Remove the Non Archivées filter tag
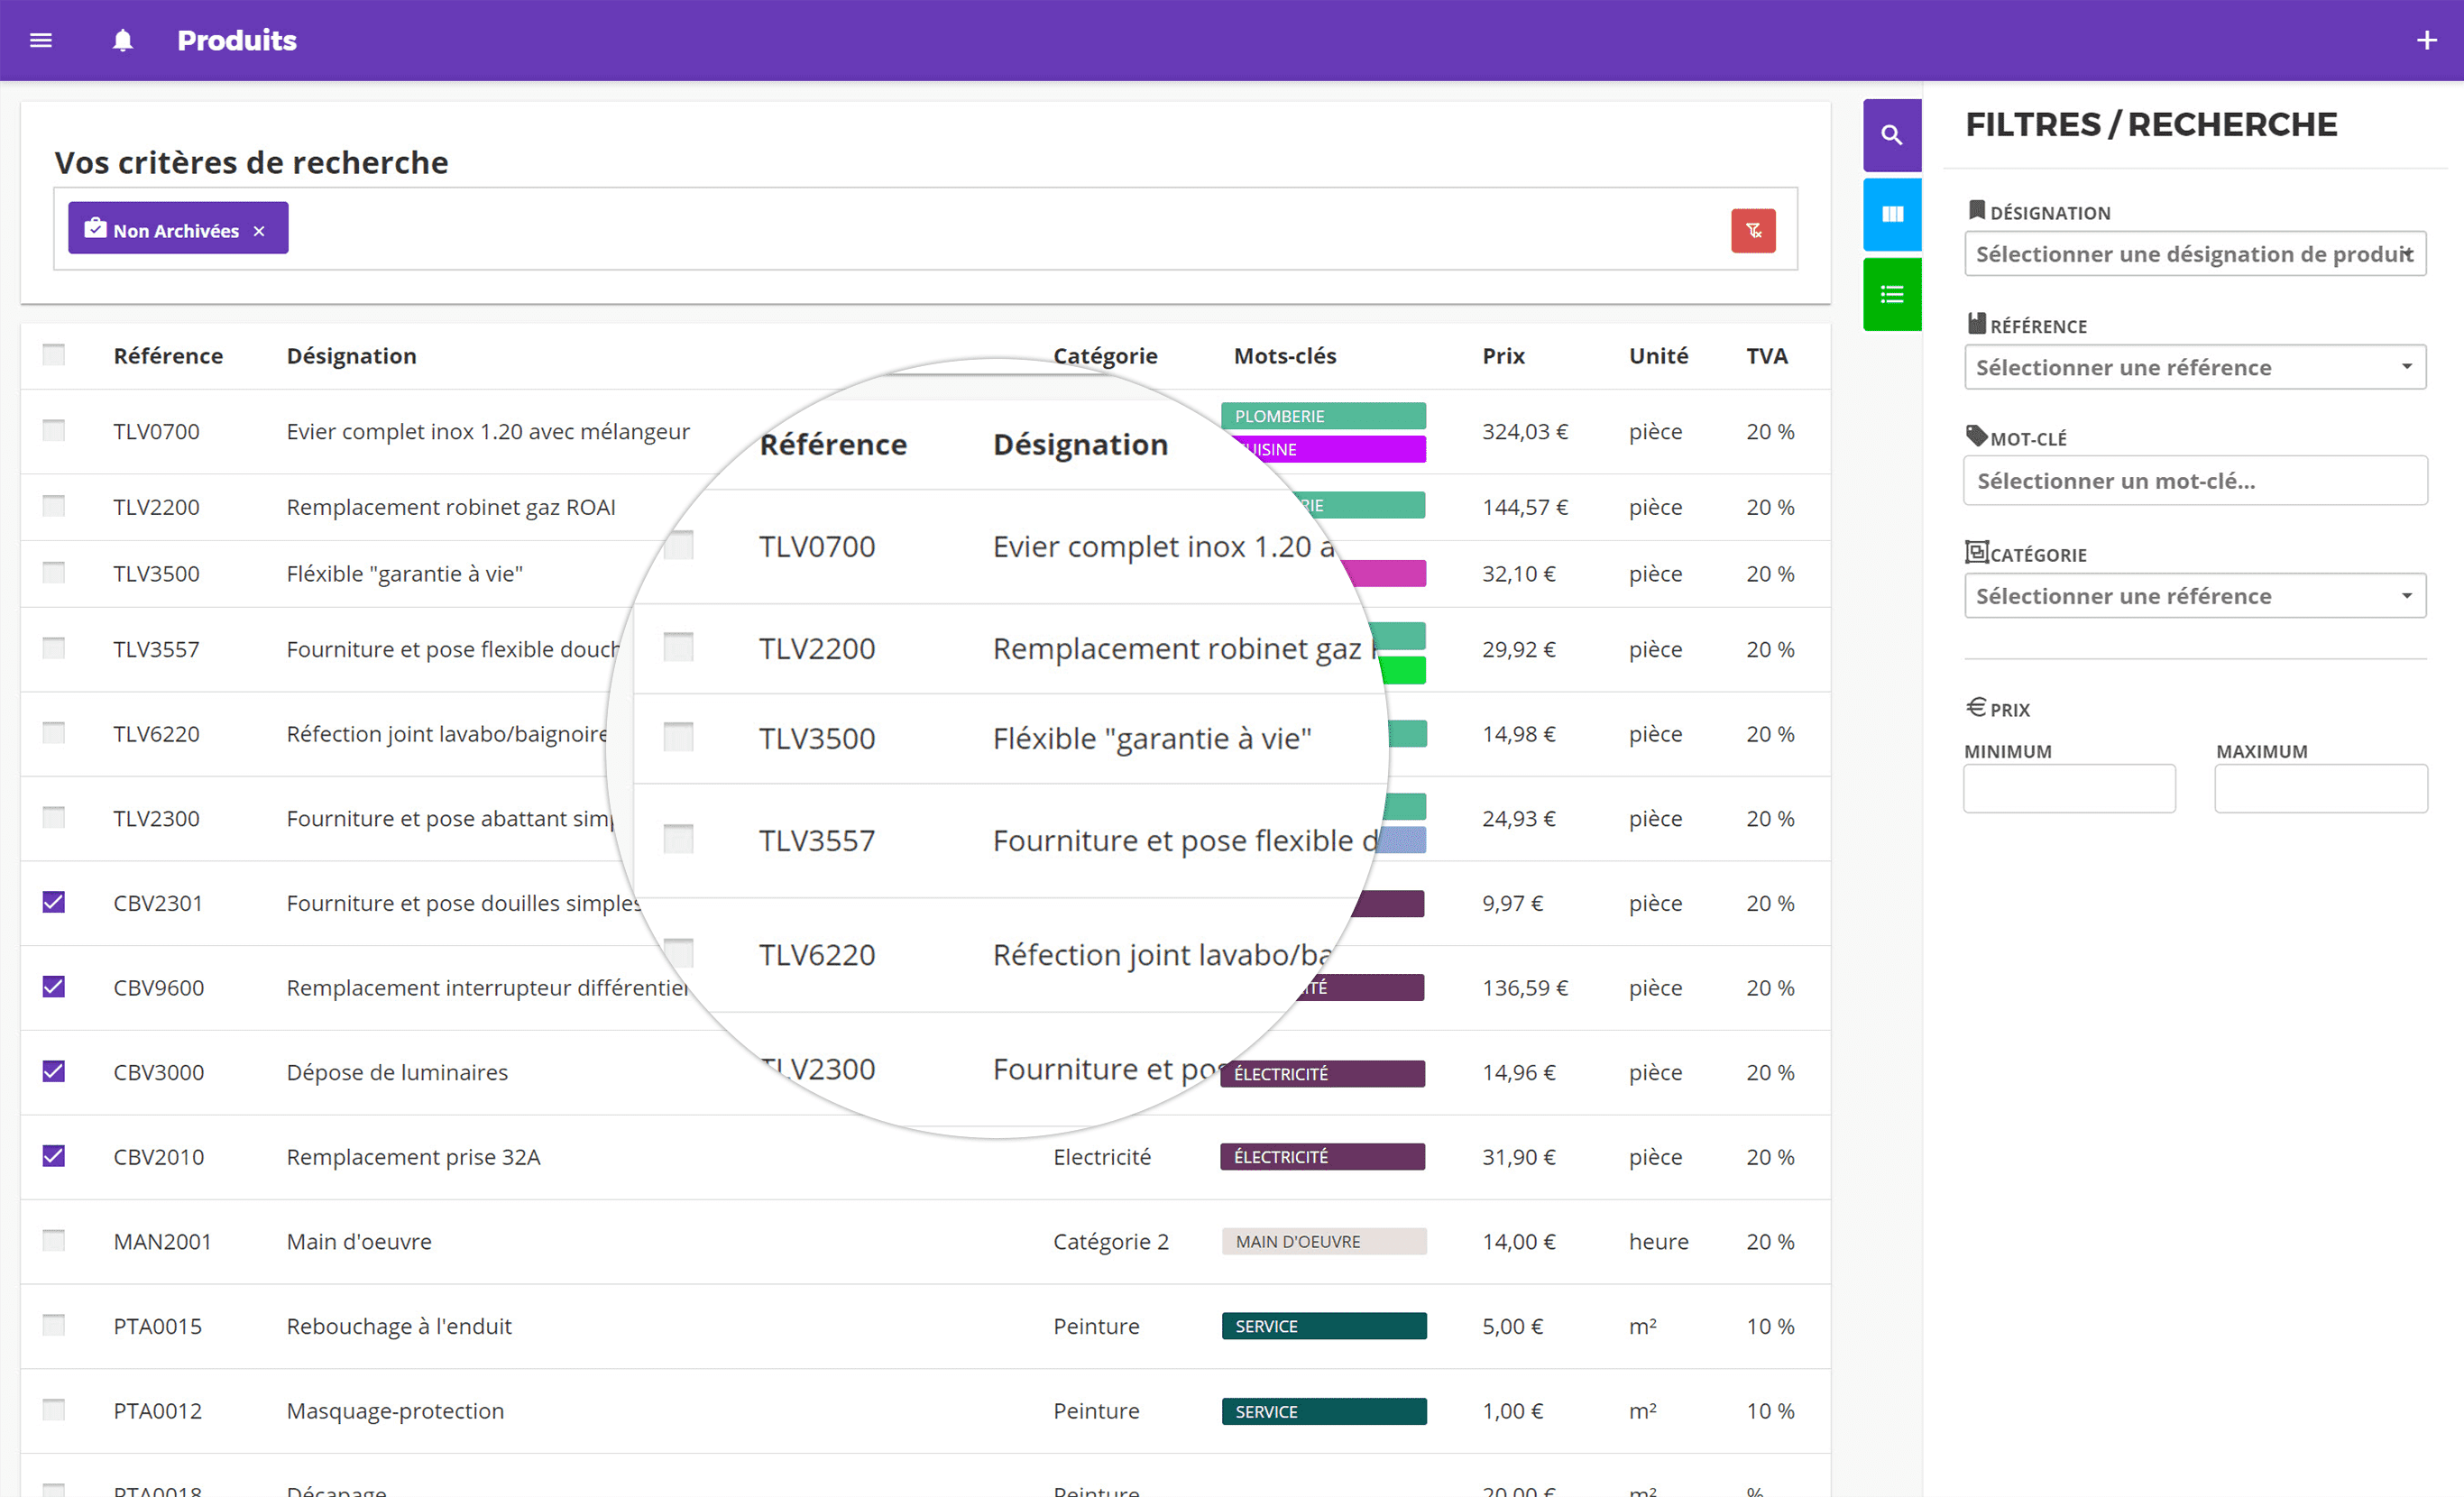The height and width of the screenshot is (1497, 2464). (x=264, y=231)
